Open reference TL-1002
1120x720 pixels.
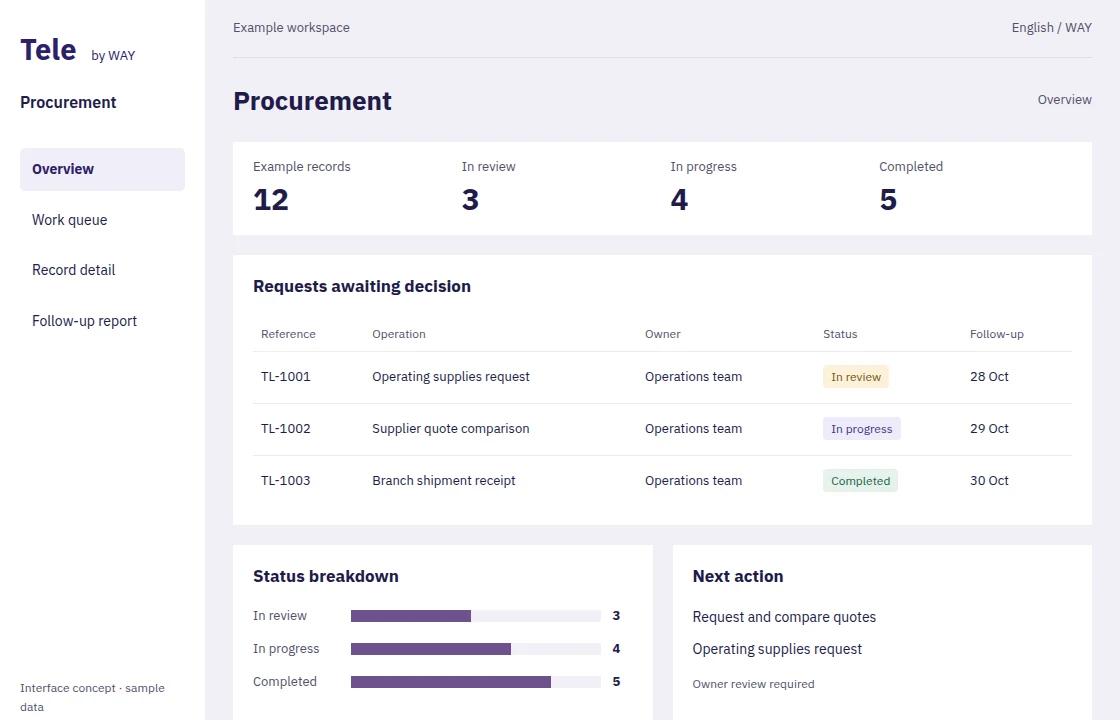click(x=286, y=429)
